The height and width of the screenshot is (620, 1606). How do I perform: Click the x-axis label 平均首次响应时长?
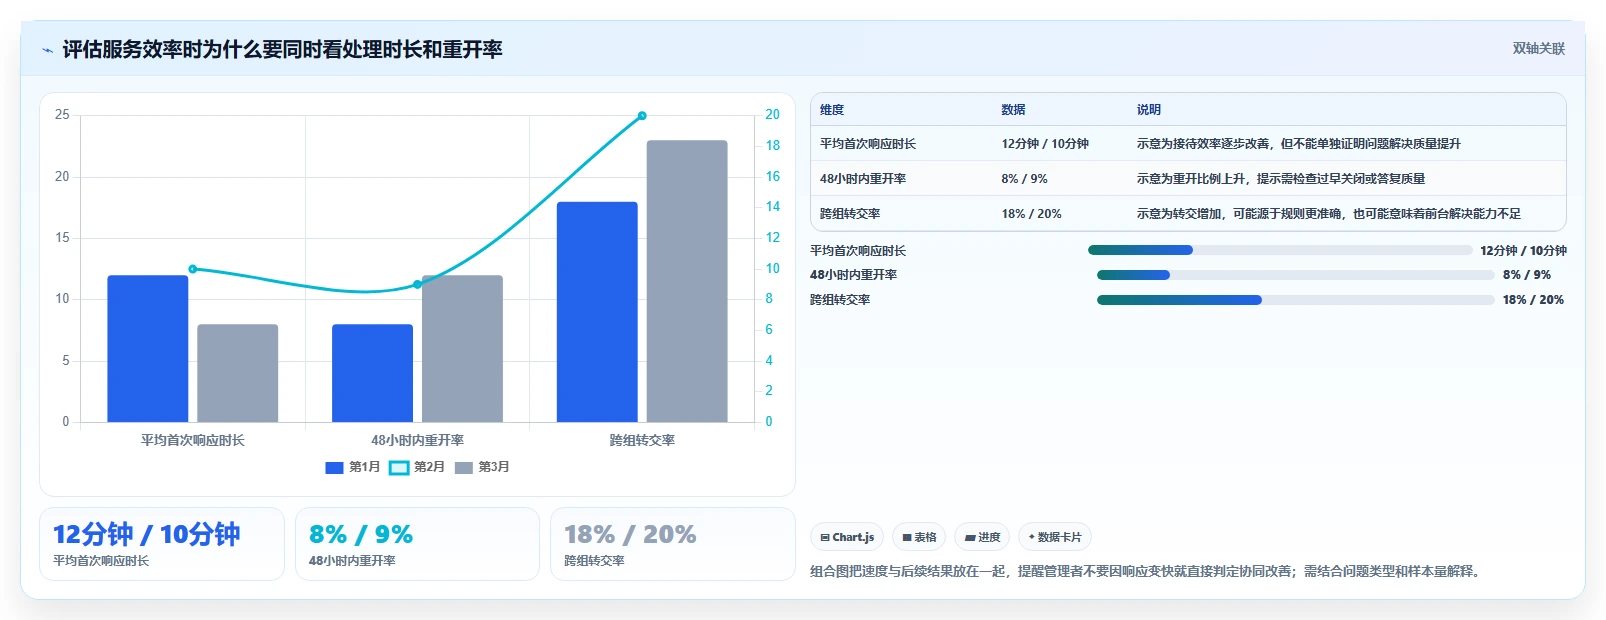[x=193, y=440]
